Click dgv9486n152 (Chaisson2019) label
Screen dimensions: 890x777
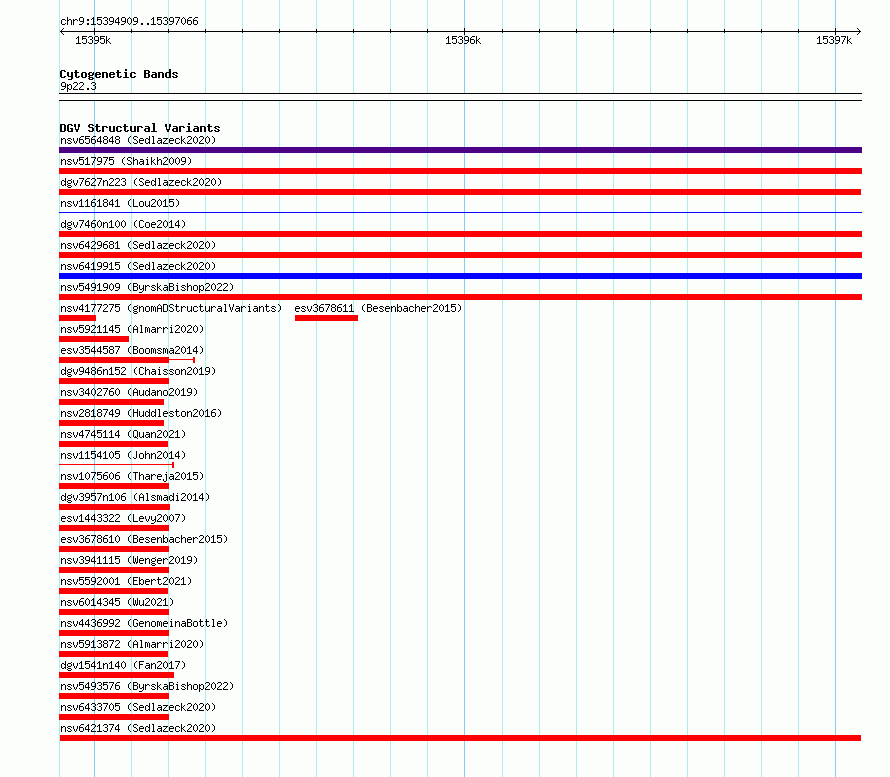point(138,371)
